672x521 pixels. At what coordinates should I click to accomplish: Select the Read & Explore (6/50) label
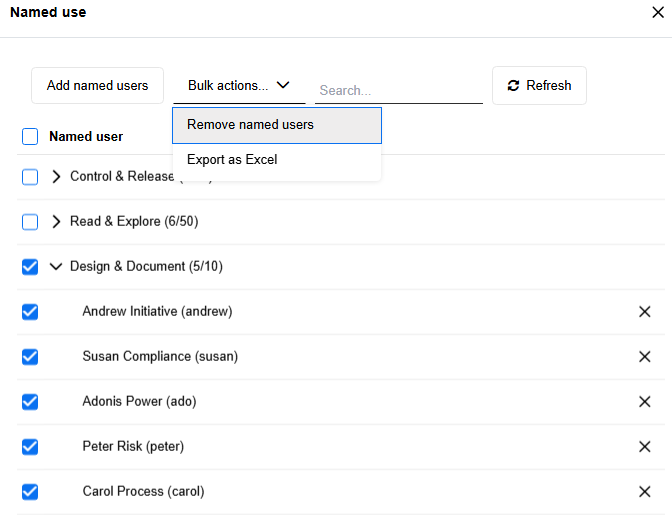(x=134, y=222)
